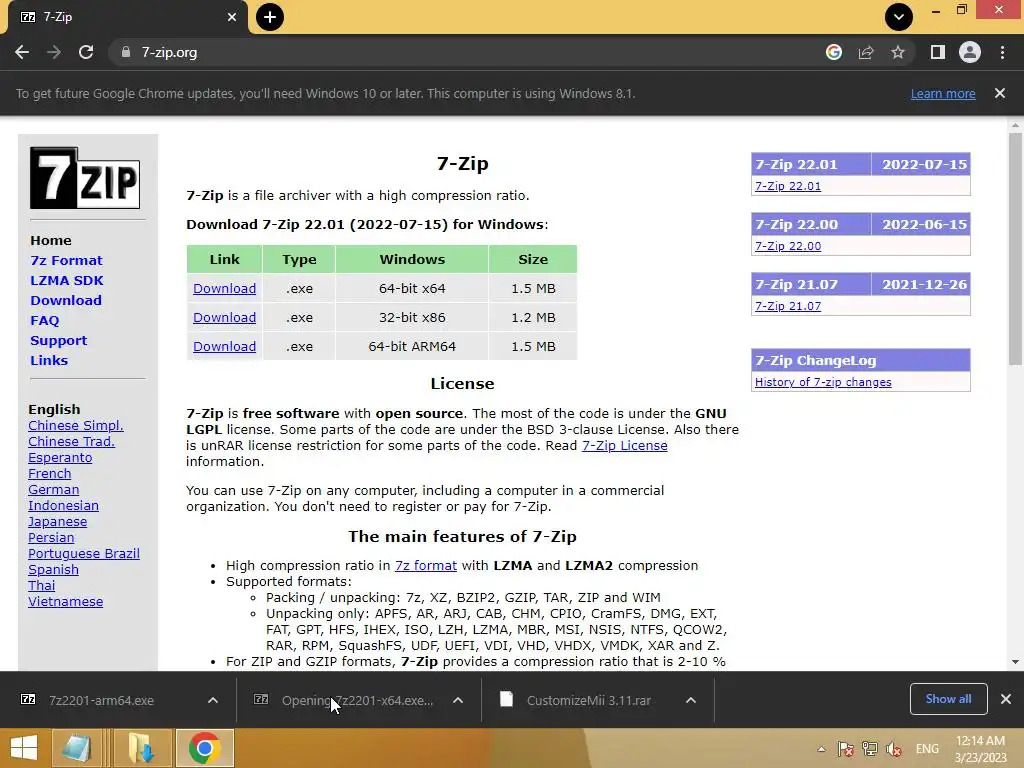Click the muted volume tray icon

click(x=894, y=749)
